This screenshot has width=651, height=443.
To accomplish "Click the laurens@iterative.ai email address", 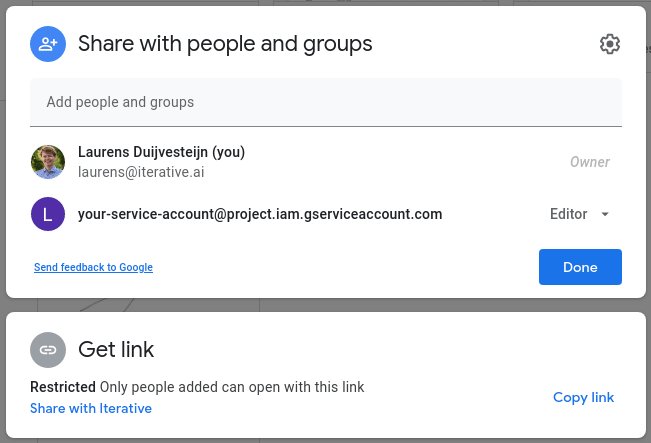I will pos(141,172).
